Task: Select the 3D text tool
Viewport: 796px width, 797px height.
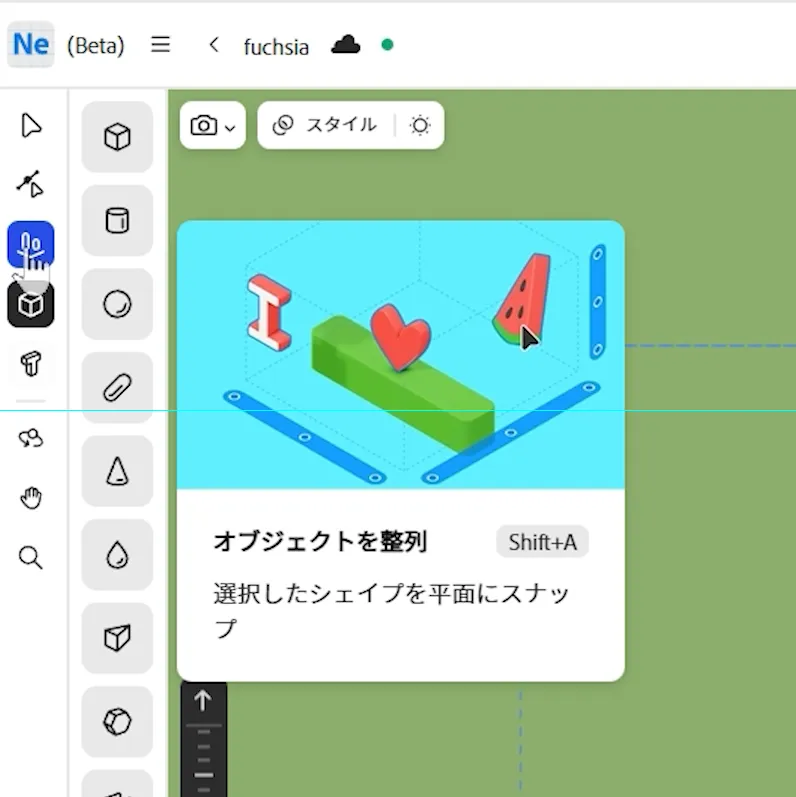Action: click(x=31, y=363)
